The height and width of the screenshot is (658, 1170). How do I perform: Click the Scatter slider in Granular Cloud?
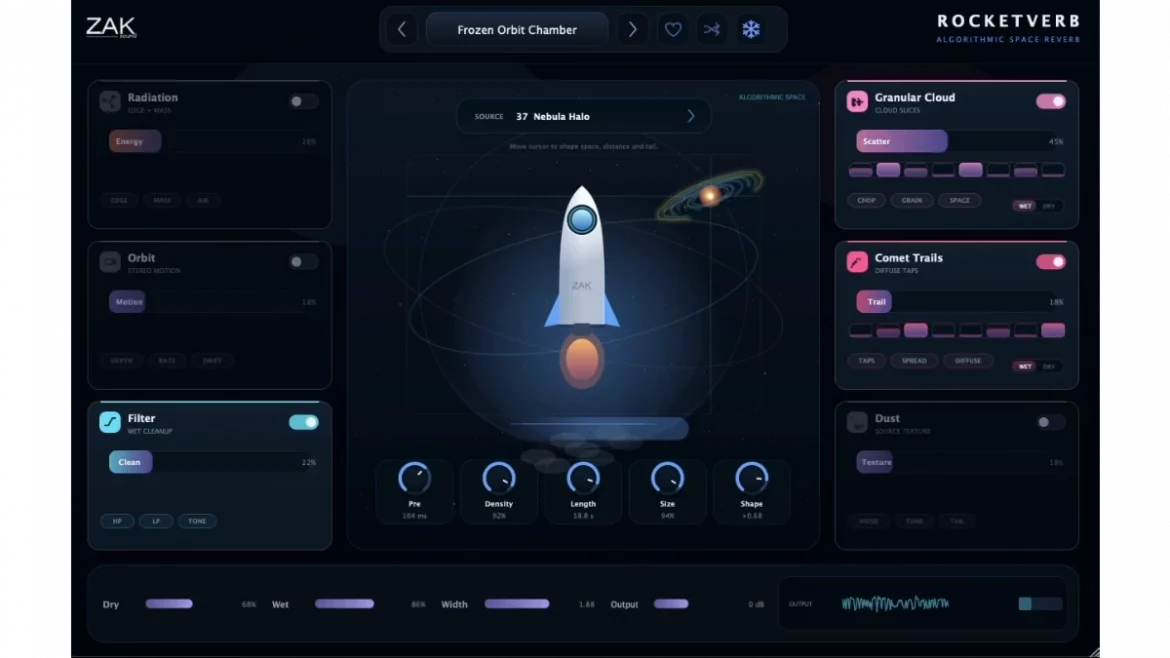coord(960,142)
